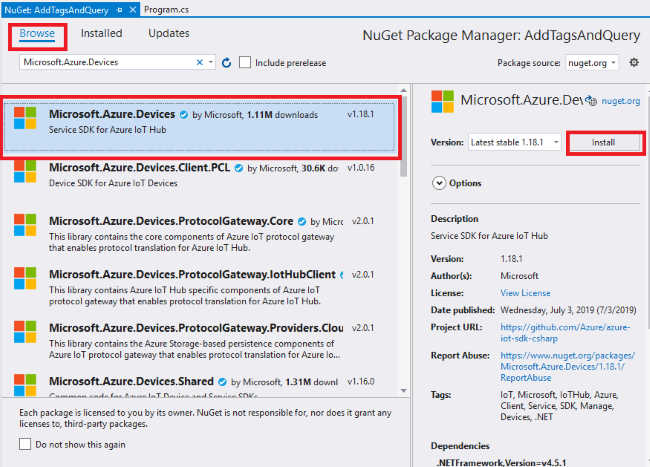Expand the Options section
The image size is (650, 467).
pyautogui.click(x=439, y=183)
